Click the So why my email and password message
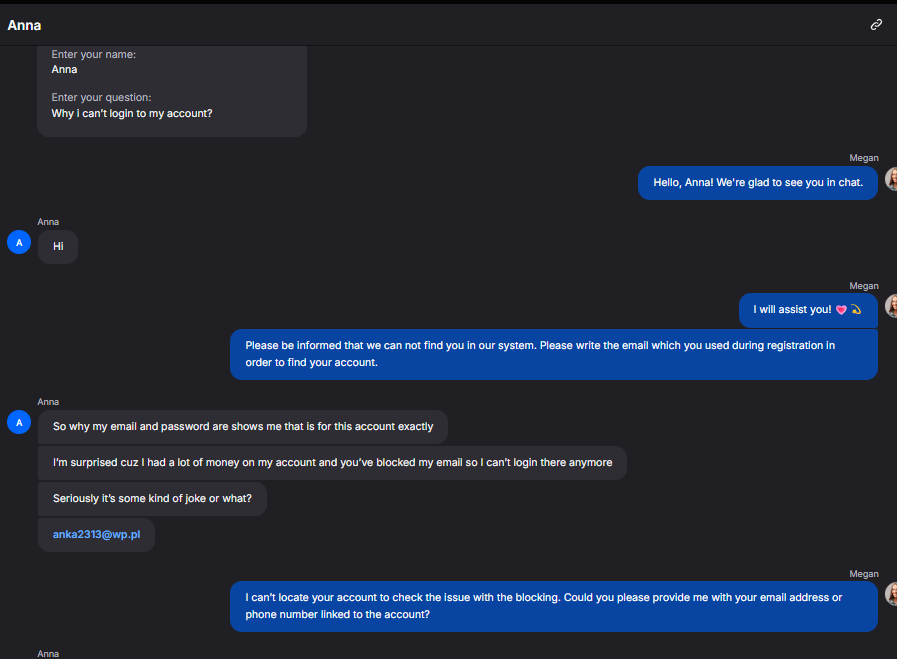 click(243, 427)
